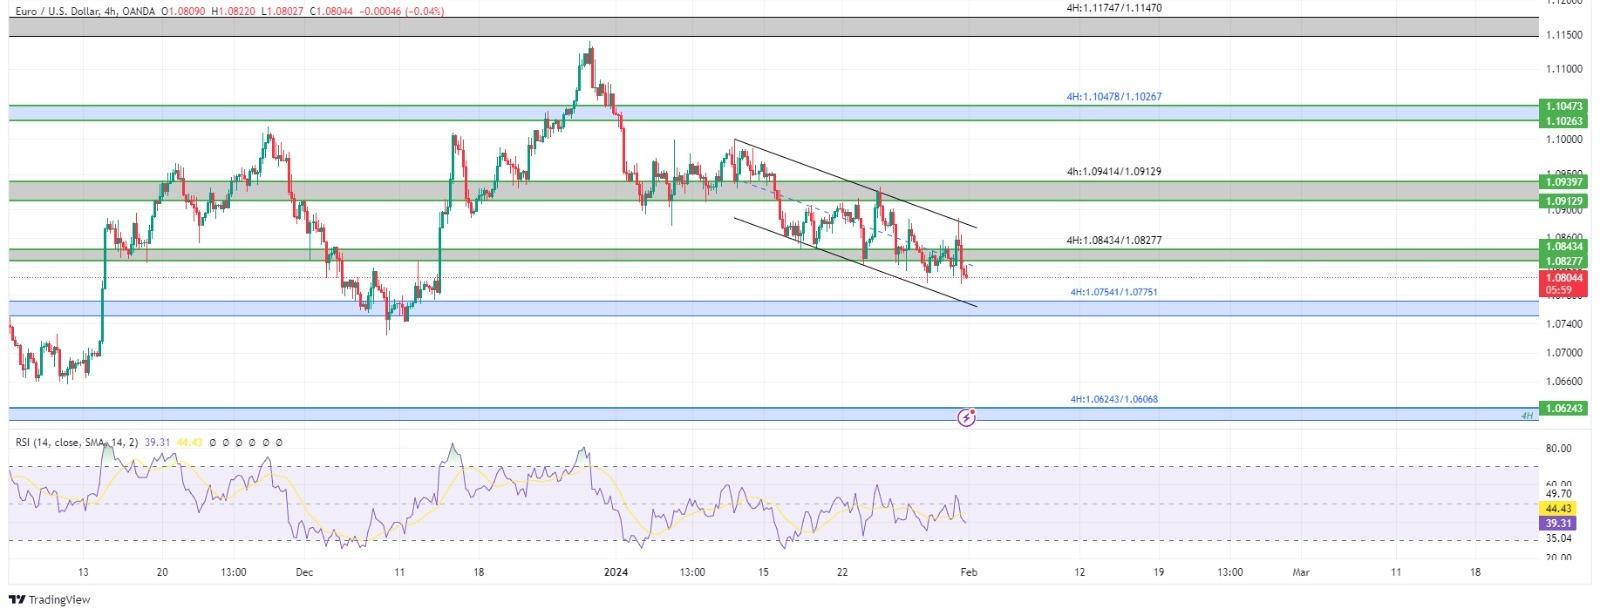1600x615 pixels.
Task: Click the small 4H text in bottom zone
Action: pos(1527,416)
